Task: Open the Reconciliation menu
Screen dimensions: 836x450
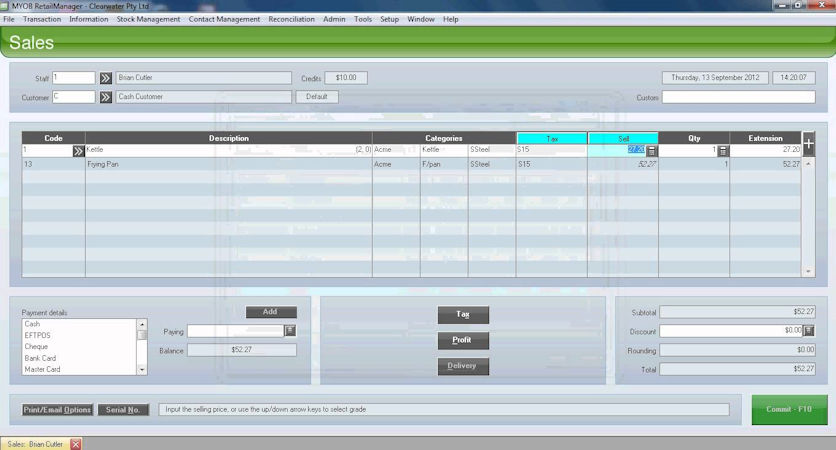Action: click(x=291, y=19)
